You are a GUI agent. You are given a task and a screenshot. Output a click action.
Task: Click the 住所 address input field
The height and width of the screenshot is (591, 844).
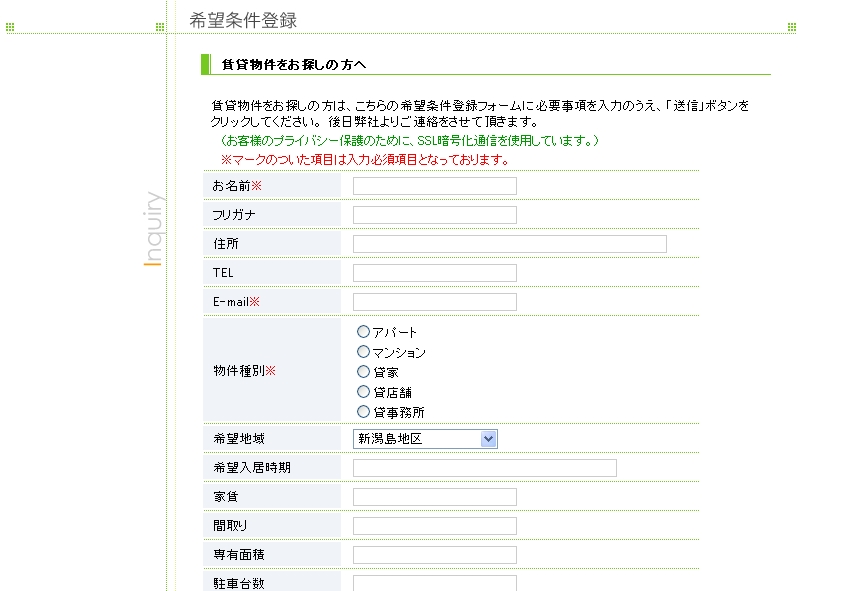click(510, 244)
